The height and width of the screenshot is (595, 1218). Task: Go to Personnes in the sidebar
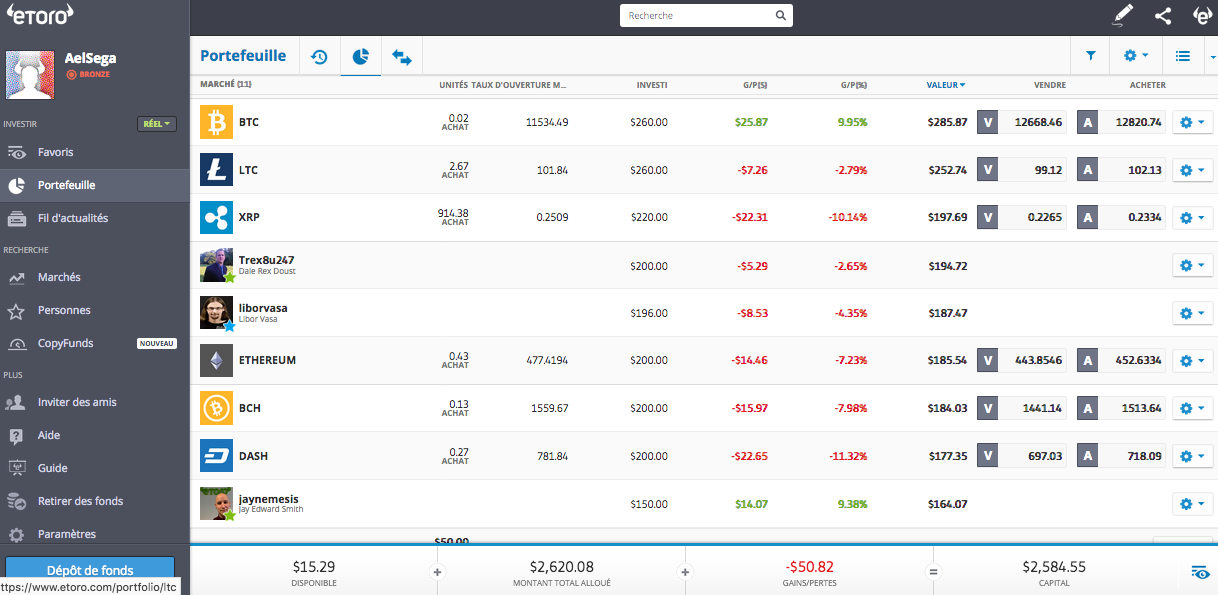coord(95,310)
